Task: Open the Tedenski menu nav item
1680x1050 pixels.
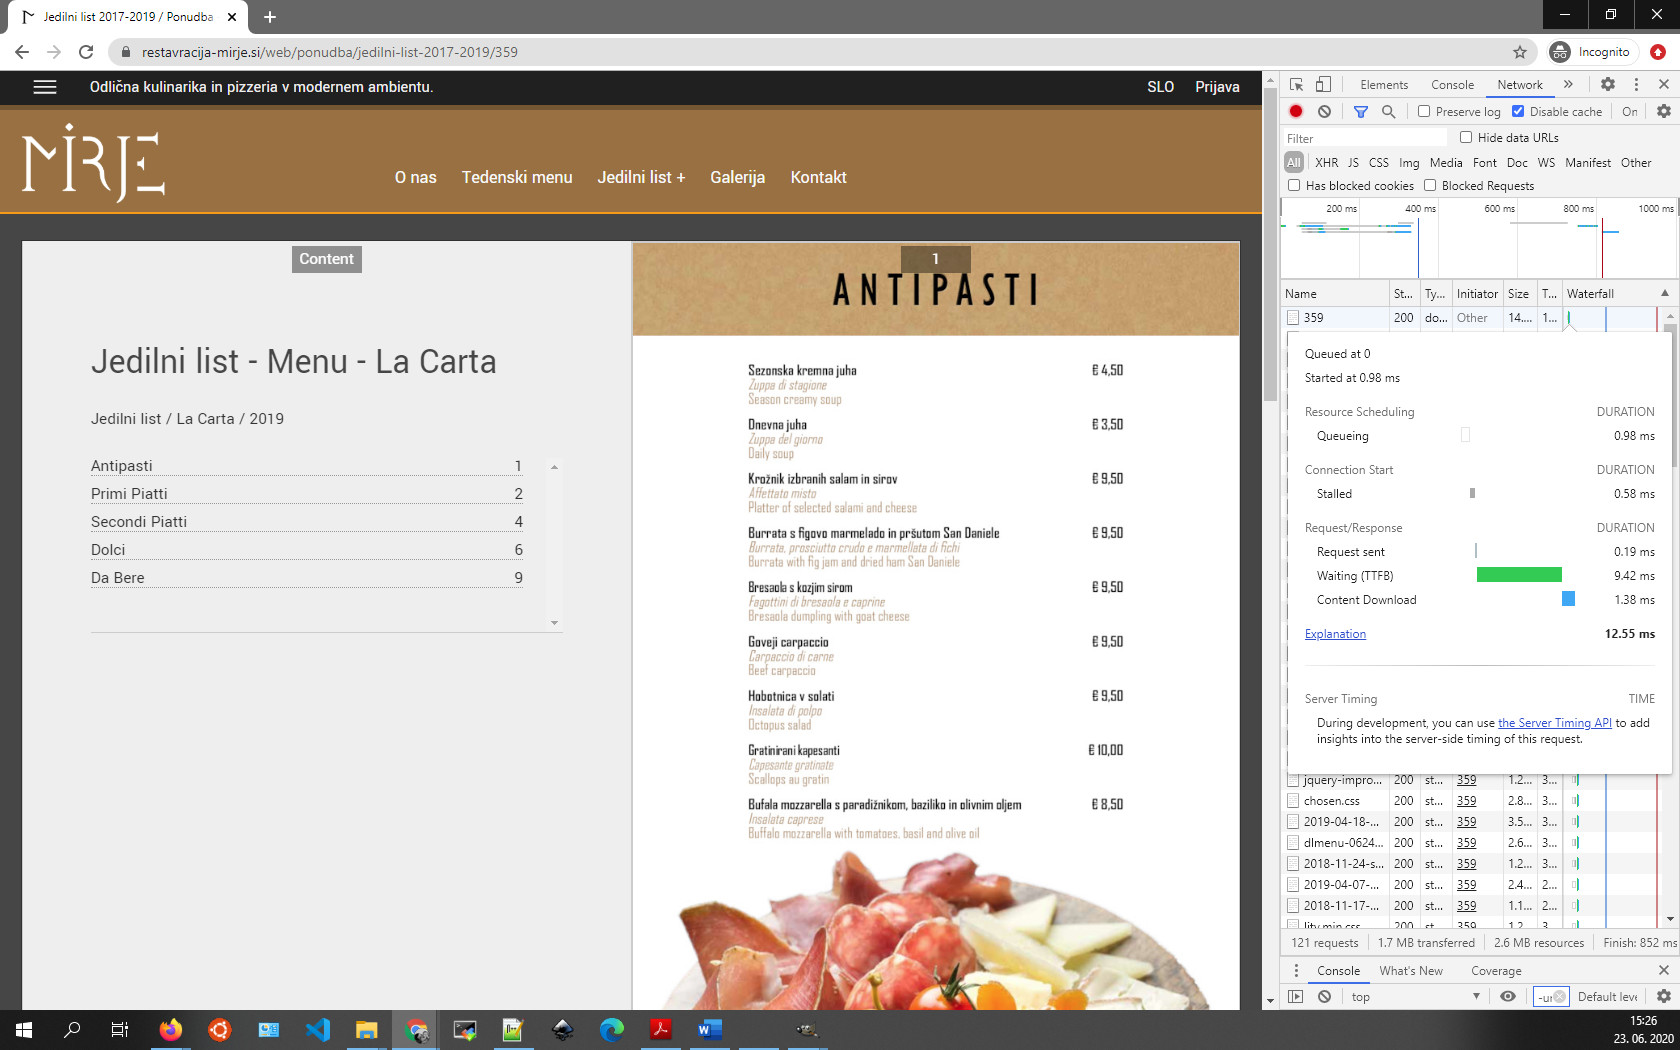Action: point(516,177)
